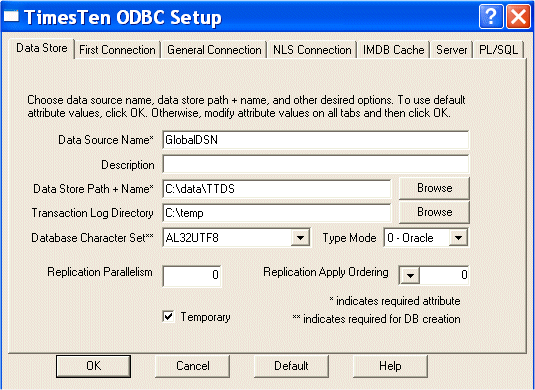Reset values with the Default button

pos(291,366)
